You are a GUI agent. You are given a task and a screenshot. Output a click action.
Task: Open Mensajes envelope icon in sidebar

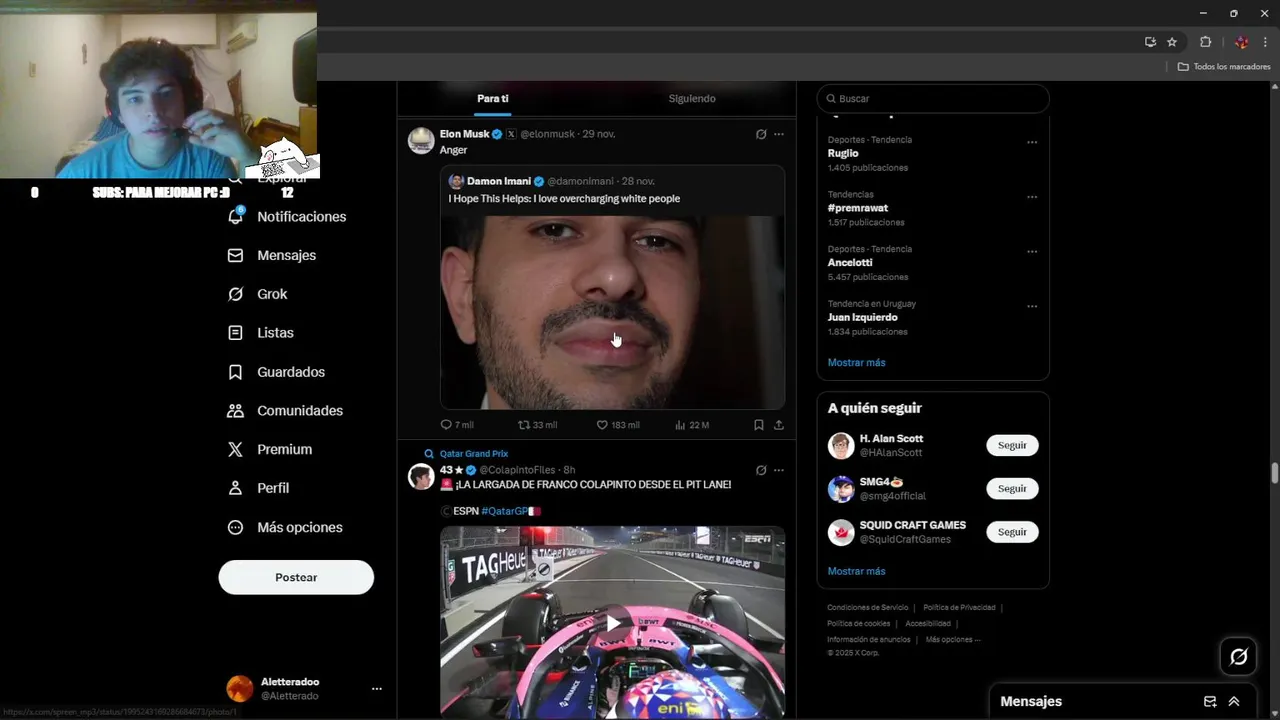(236, 255)
